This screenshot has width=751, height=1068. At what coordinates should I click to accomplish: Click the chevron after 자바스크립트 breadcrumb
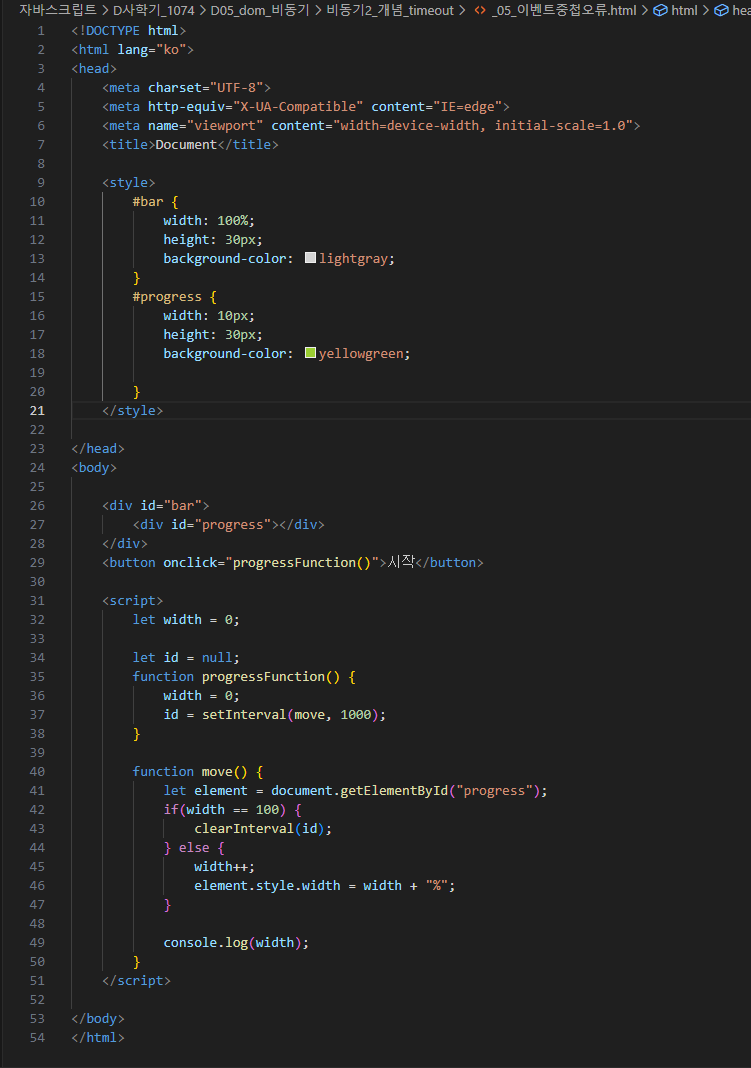pyautogui.click(x=105, y=10)
